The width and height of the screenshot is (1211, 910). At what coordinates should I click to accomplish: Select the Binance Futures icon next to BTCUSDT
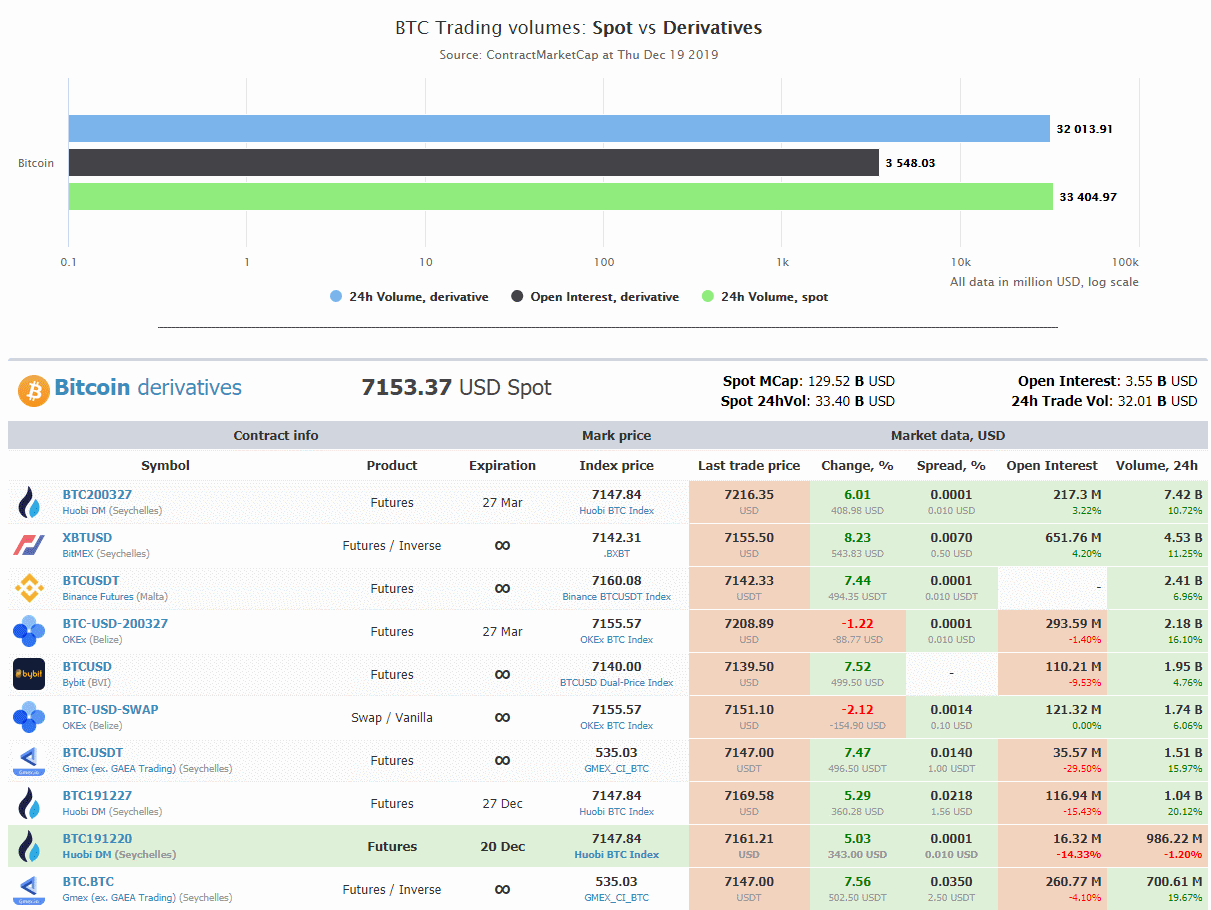(x=30, y=588)
